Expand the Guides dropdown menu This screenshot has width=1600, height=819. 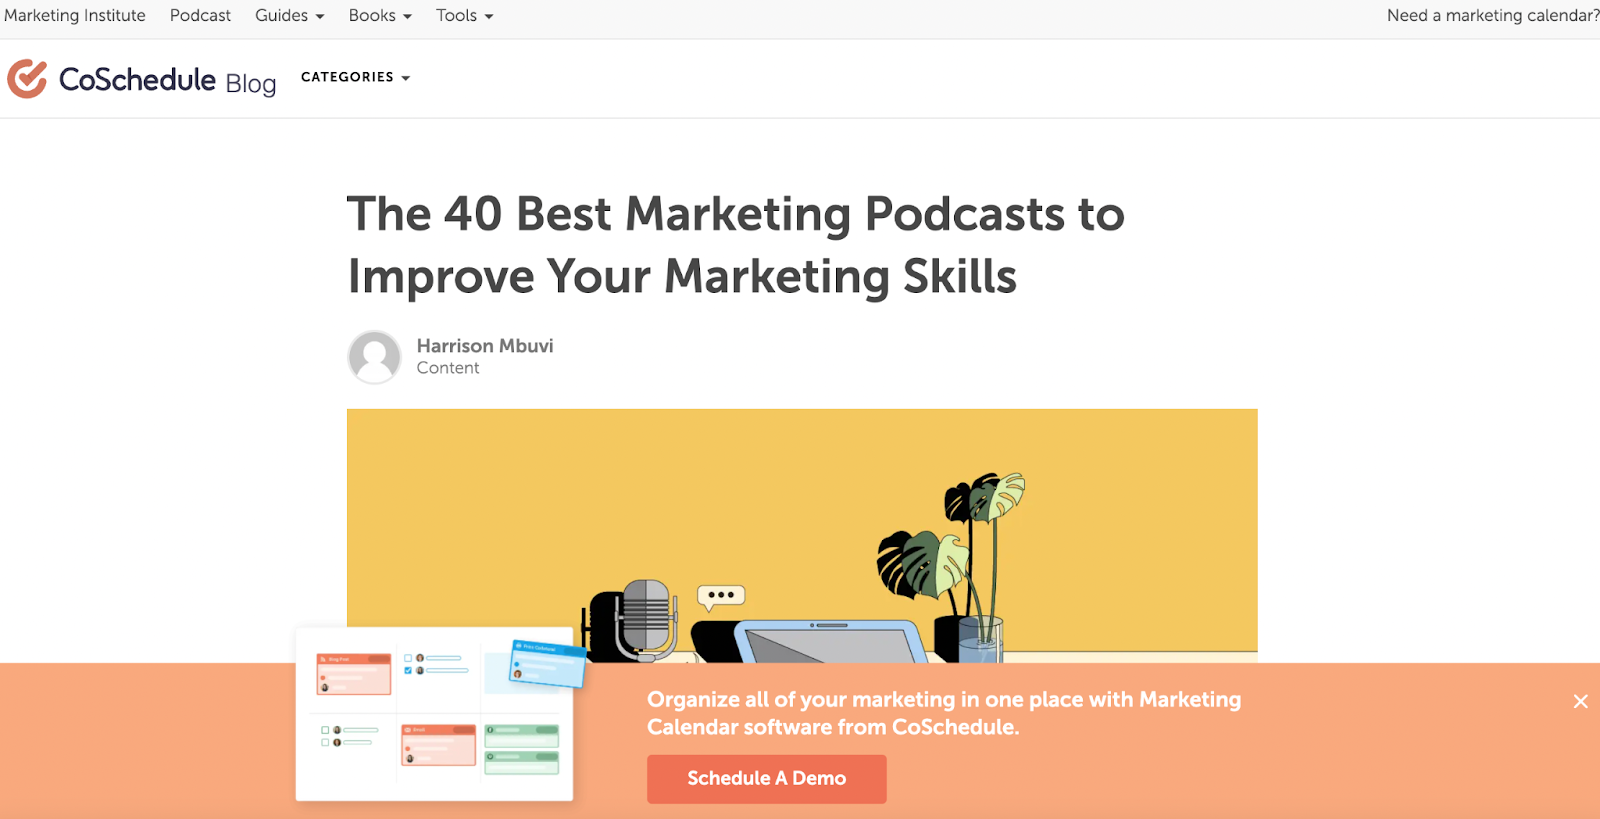click(x=289, y=16)
